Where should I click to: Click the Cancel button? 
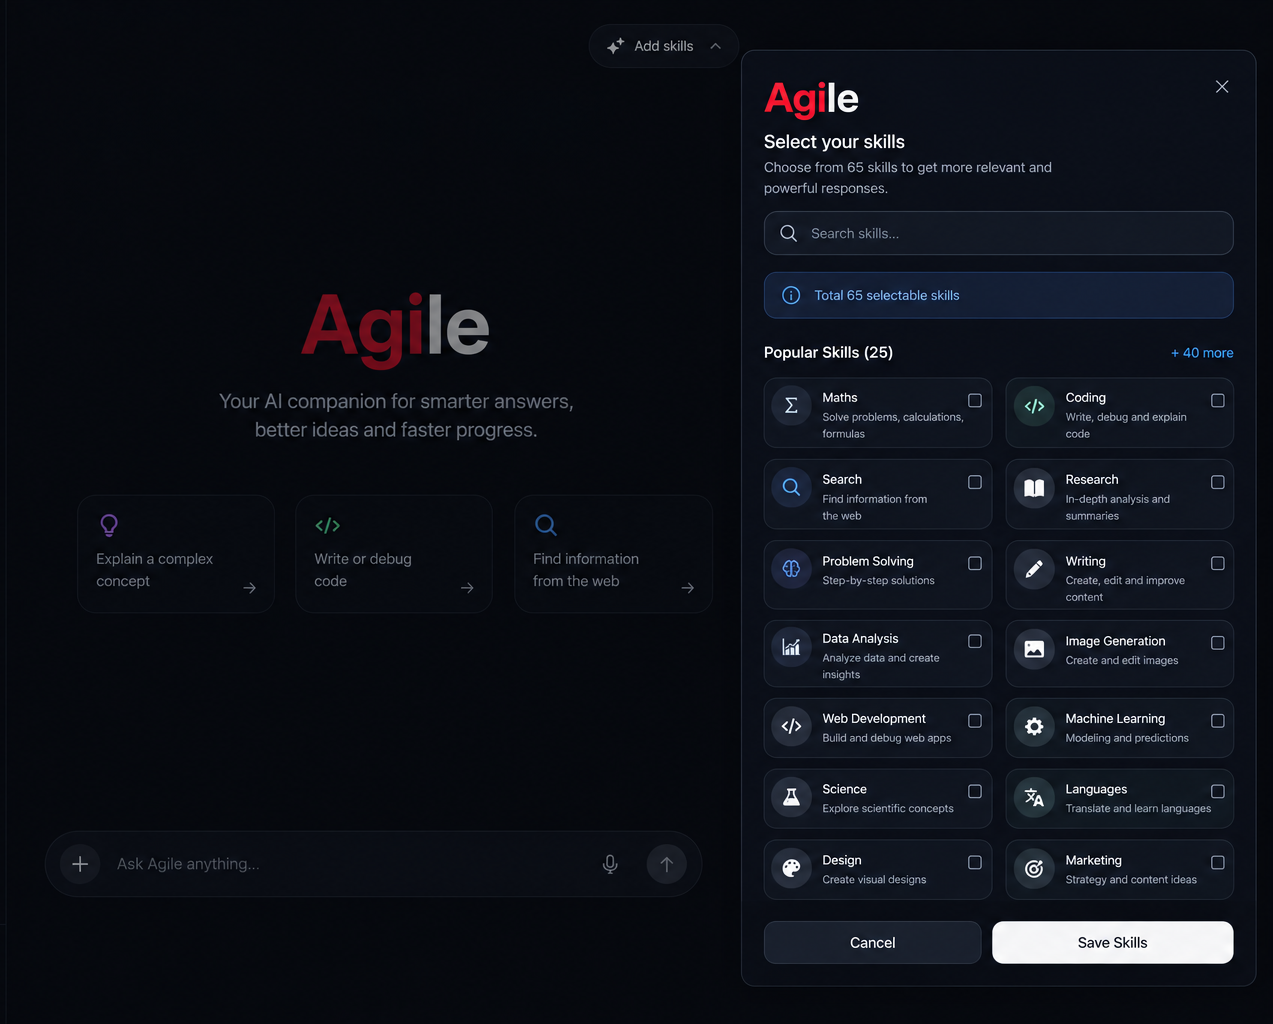tap(872, 942)
